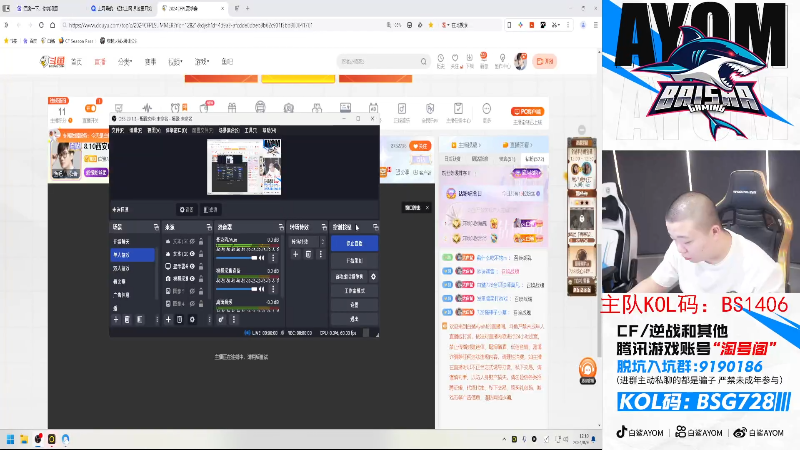The width and height of the screenshot is (800, 450).
Task: Reload the page with the browser refresh icon
Action: point(41,24)
